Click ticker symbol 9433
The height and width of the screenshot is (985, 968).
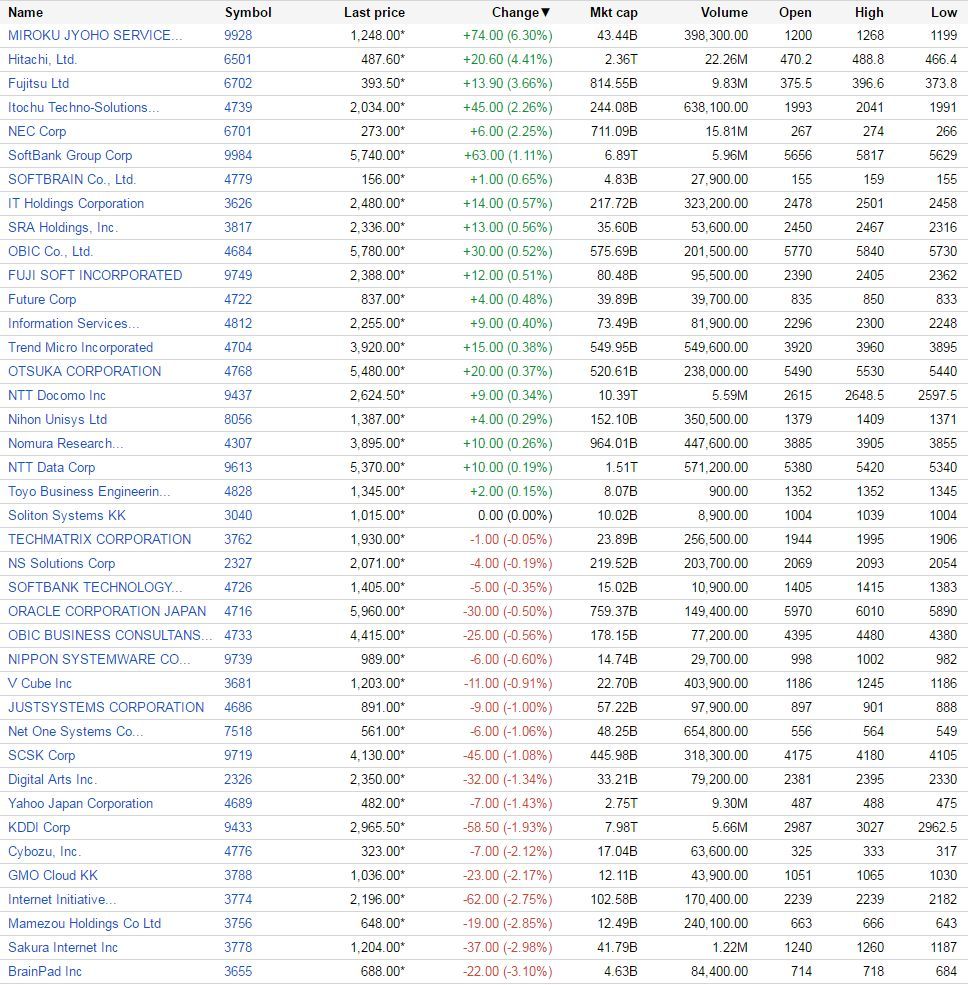[x=238, y=828]
